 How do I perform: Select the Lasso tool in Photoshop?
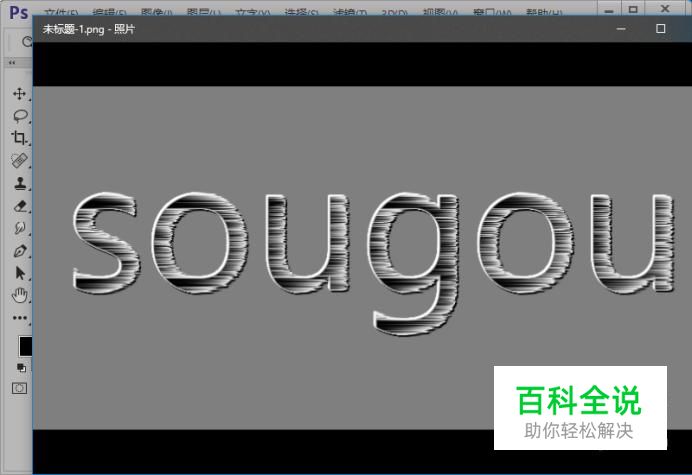click(x=20, y=116)
